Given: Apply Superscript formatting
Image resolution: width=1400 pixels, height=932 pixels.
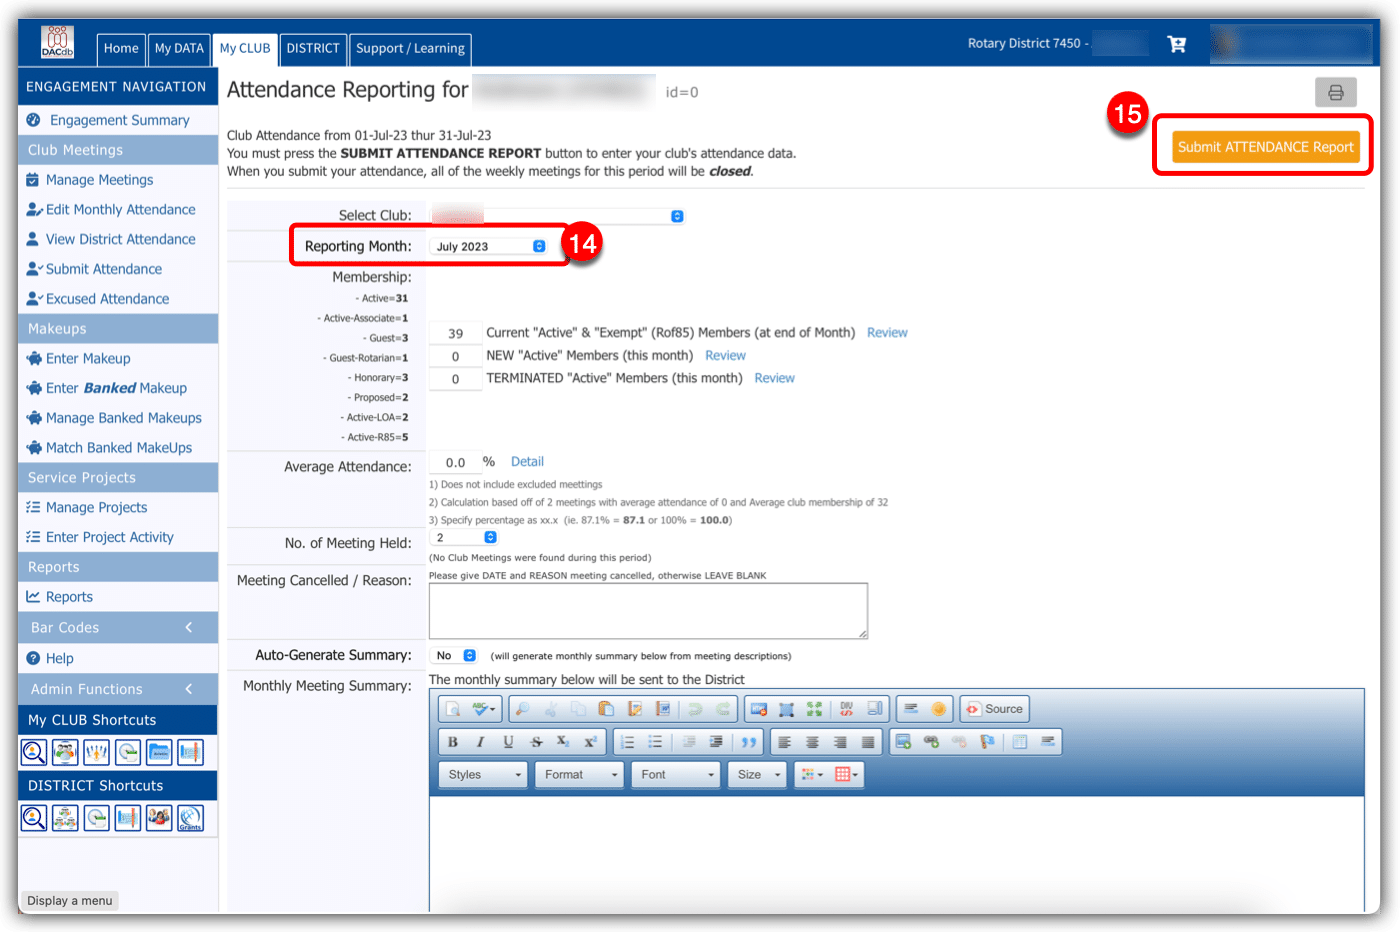Looking at the screenshot, I should [590, 742].
